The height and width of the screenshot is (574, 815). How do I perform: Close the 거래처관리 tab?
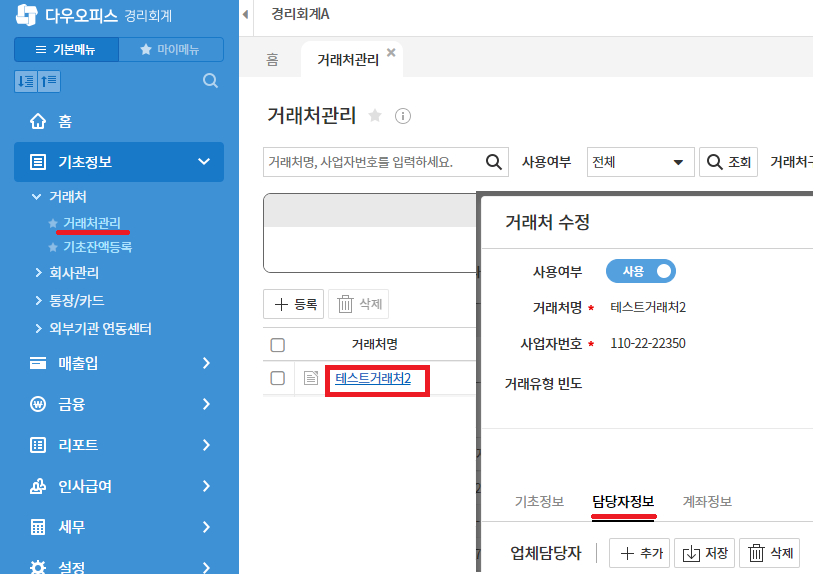[391, 53]
